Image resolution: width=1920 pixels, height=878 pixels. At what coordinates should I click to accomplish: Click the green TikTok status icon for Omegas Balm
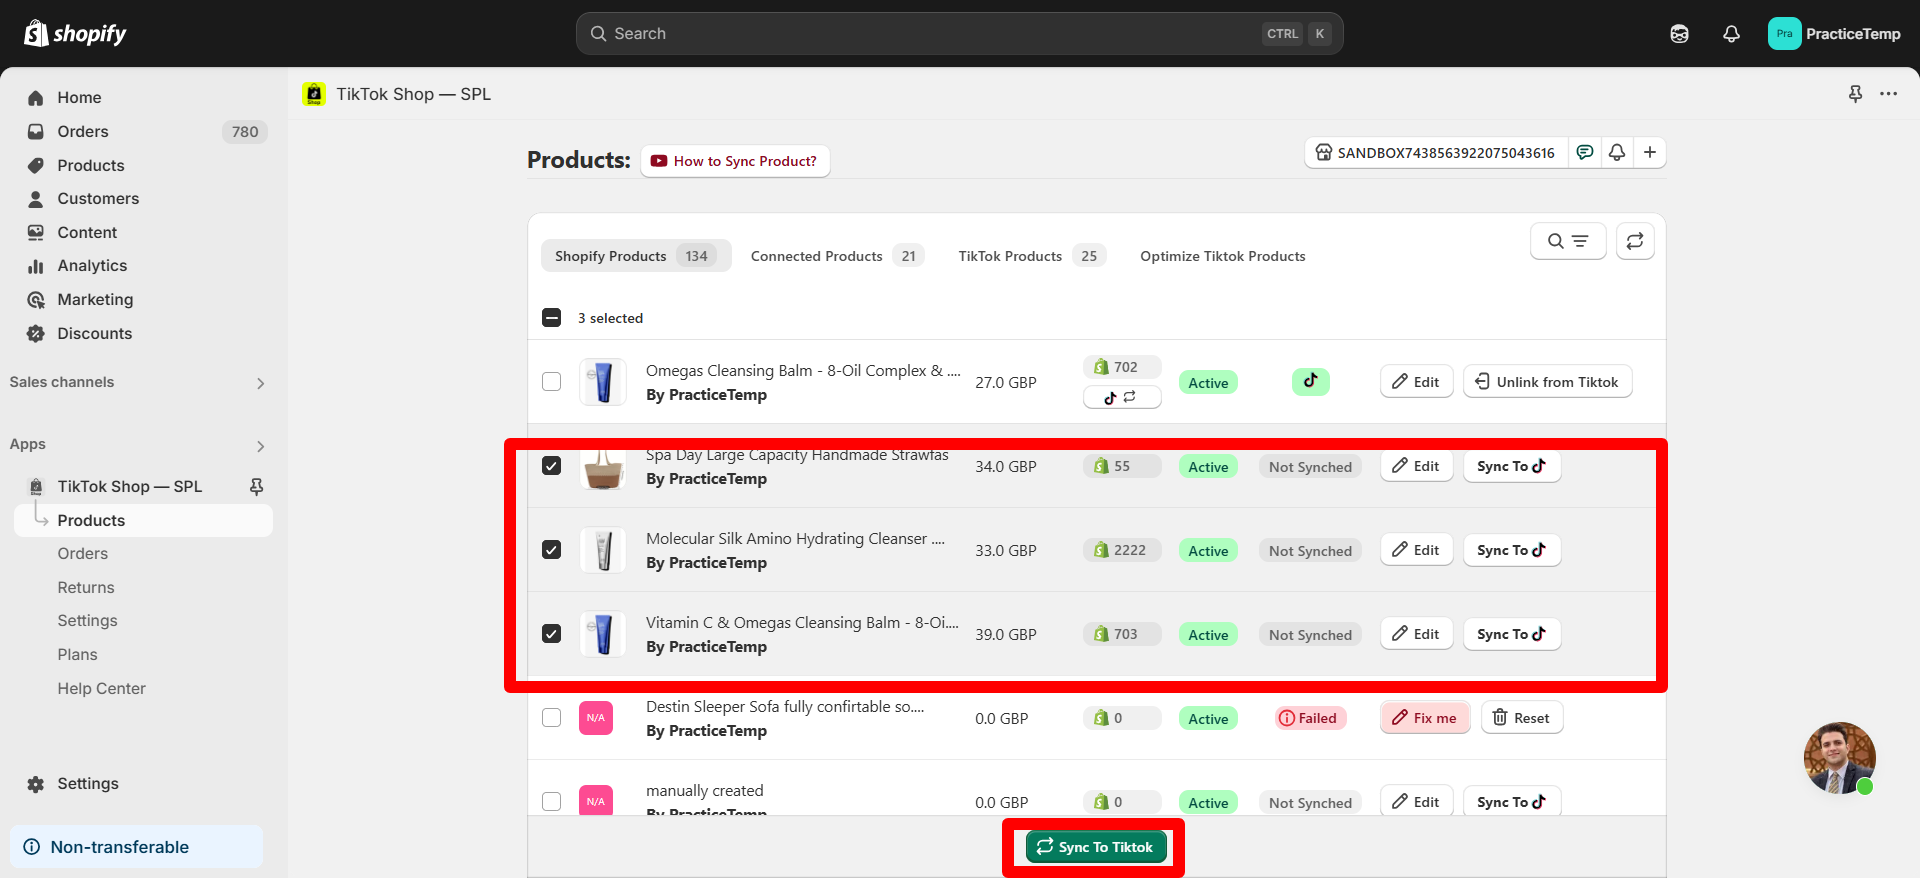[x=1310, y=381]
